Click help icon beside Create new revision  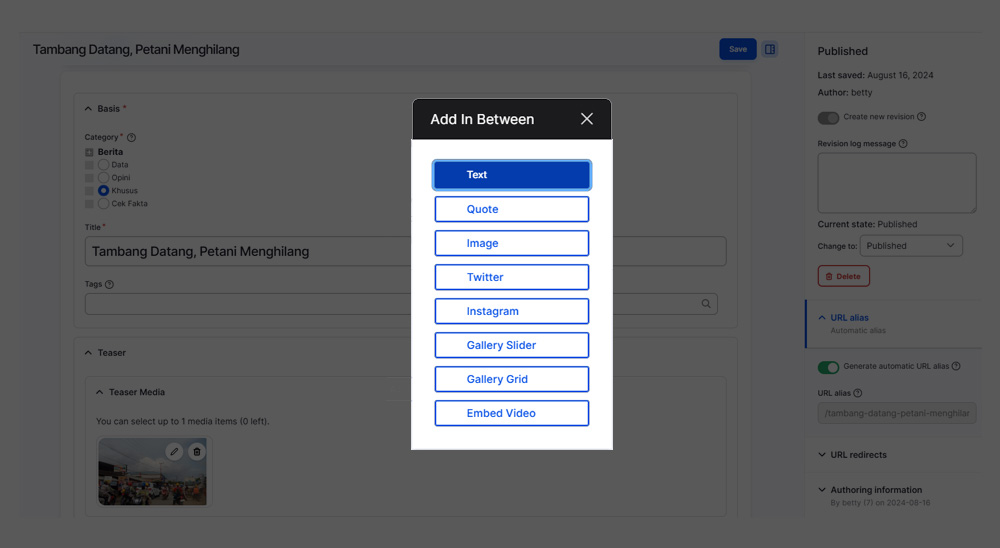(x=921, y=117)
